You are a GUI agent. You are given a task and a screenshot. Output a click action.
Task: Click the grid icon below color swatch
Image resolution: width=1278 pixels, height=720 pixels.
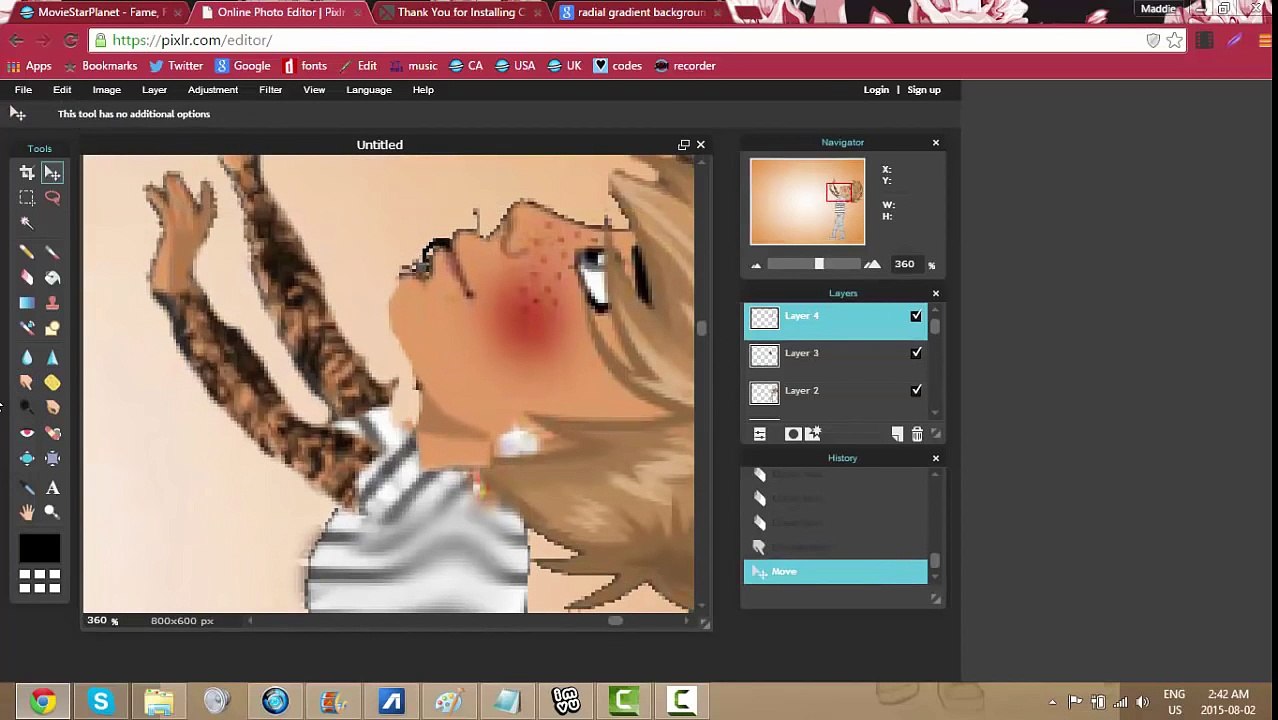(40, 581)
